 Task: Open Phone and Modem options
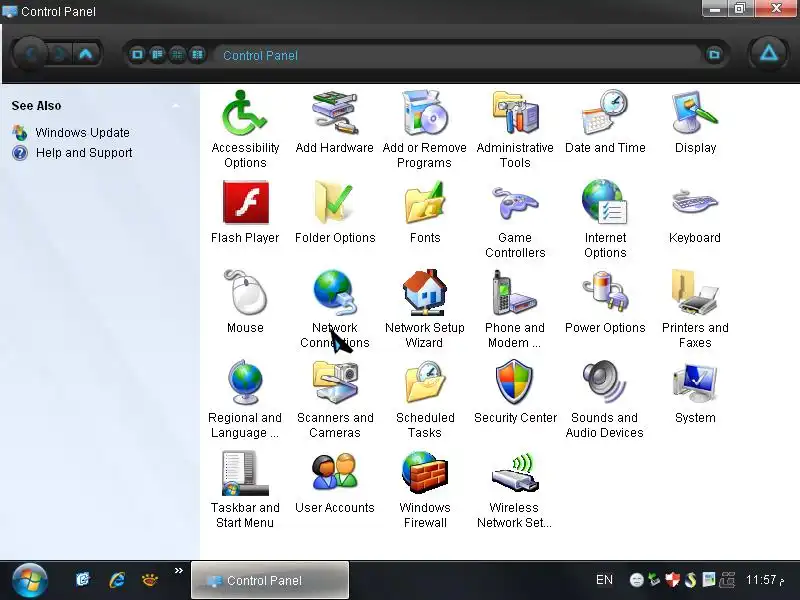click(x=515, y=309)
